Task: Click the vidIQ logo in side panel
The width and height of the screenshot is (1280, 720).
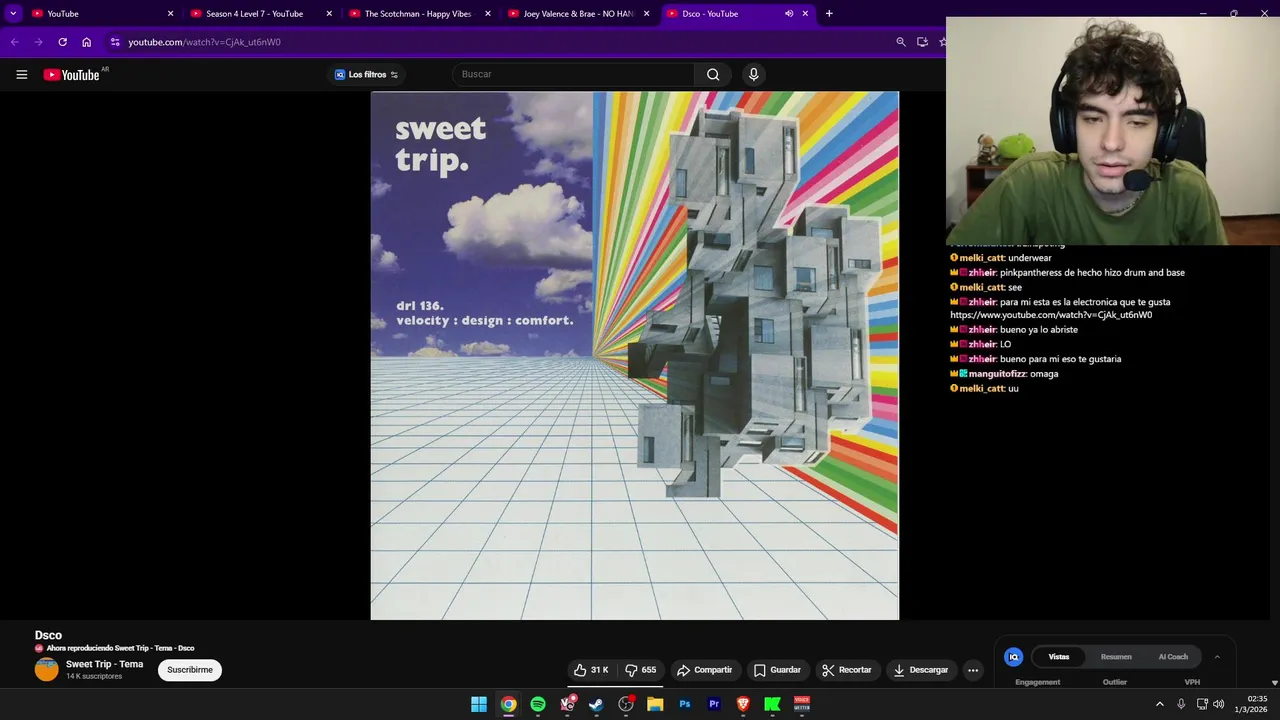Action: click(x=1013, y=657)
